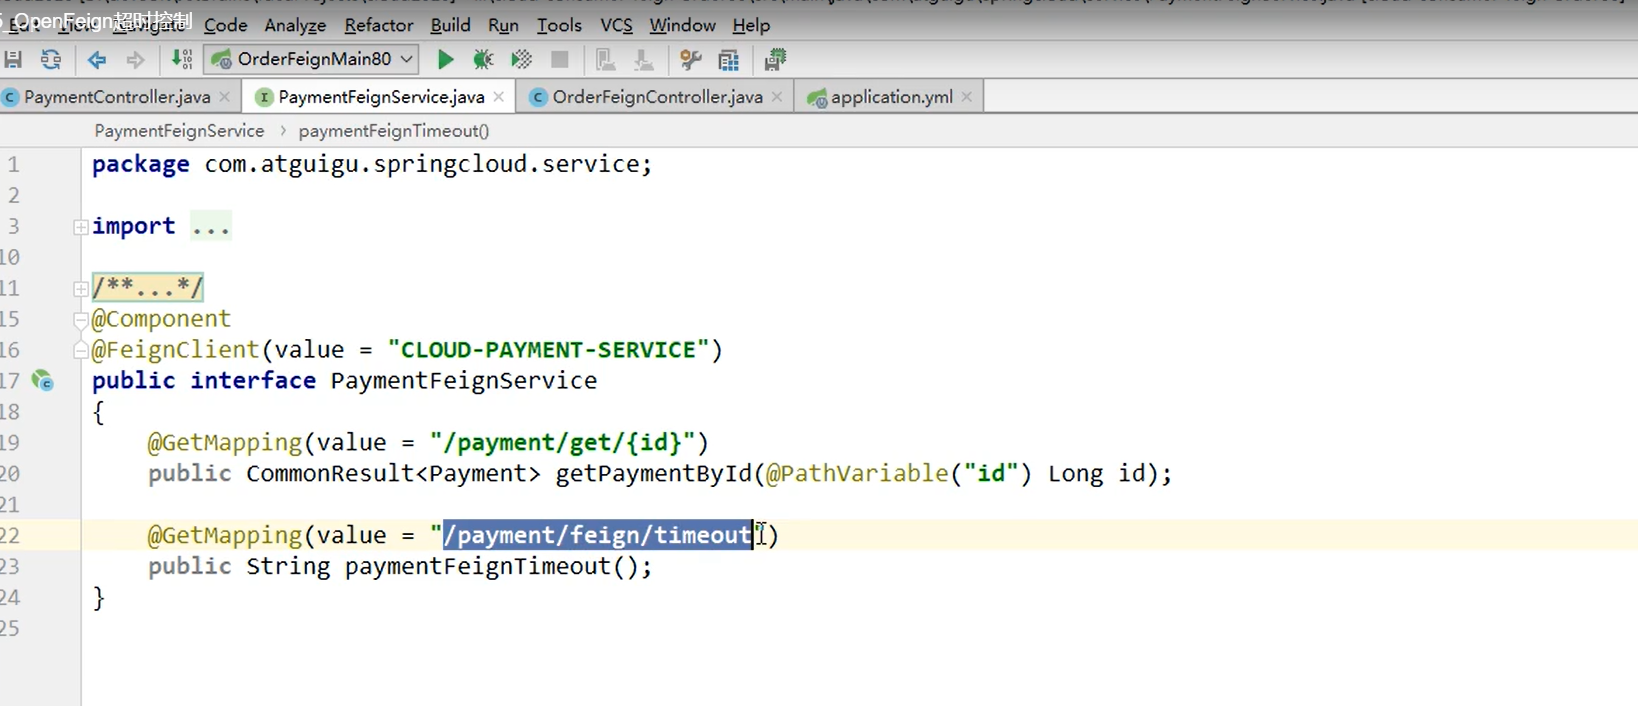Click the selected /payment/feign/timeout string

click(598, 535)
